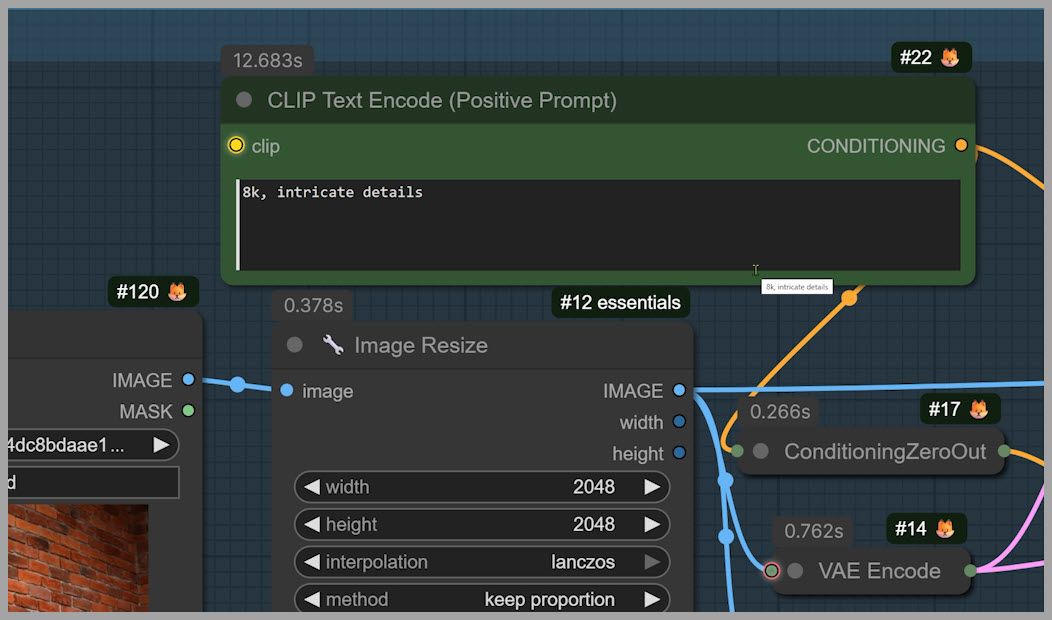Click inside the positive prompt text box

(600, 225)
